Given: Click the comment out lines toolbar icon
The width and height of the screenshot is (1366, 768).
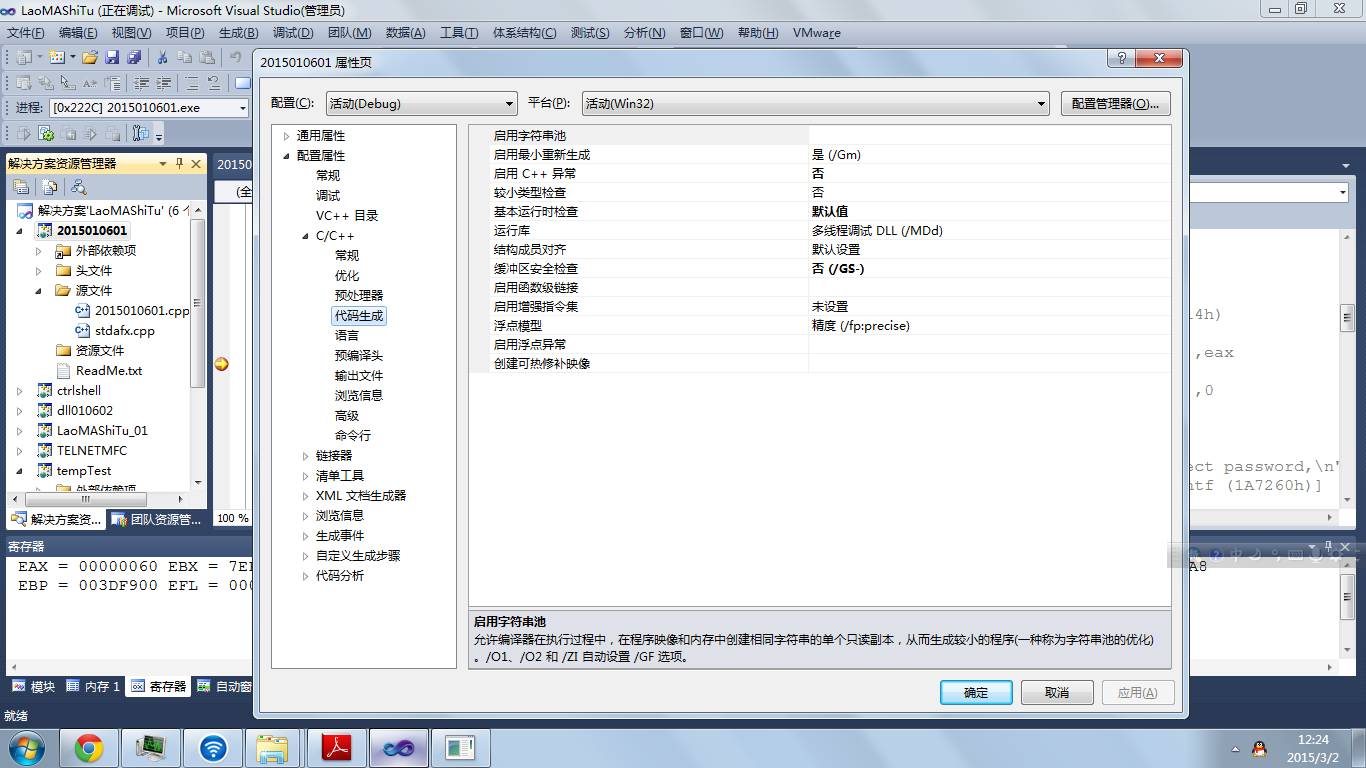Looking at the screenshot, I should pos(192,83).
